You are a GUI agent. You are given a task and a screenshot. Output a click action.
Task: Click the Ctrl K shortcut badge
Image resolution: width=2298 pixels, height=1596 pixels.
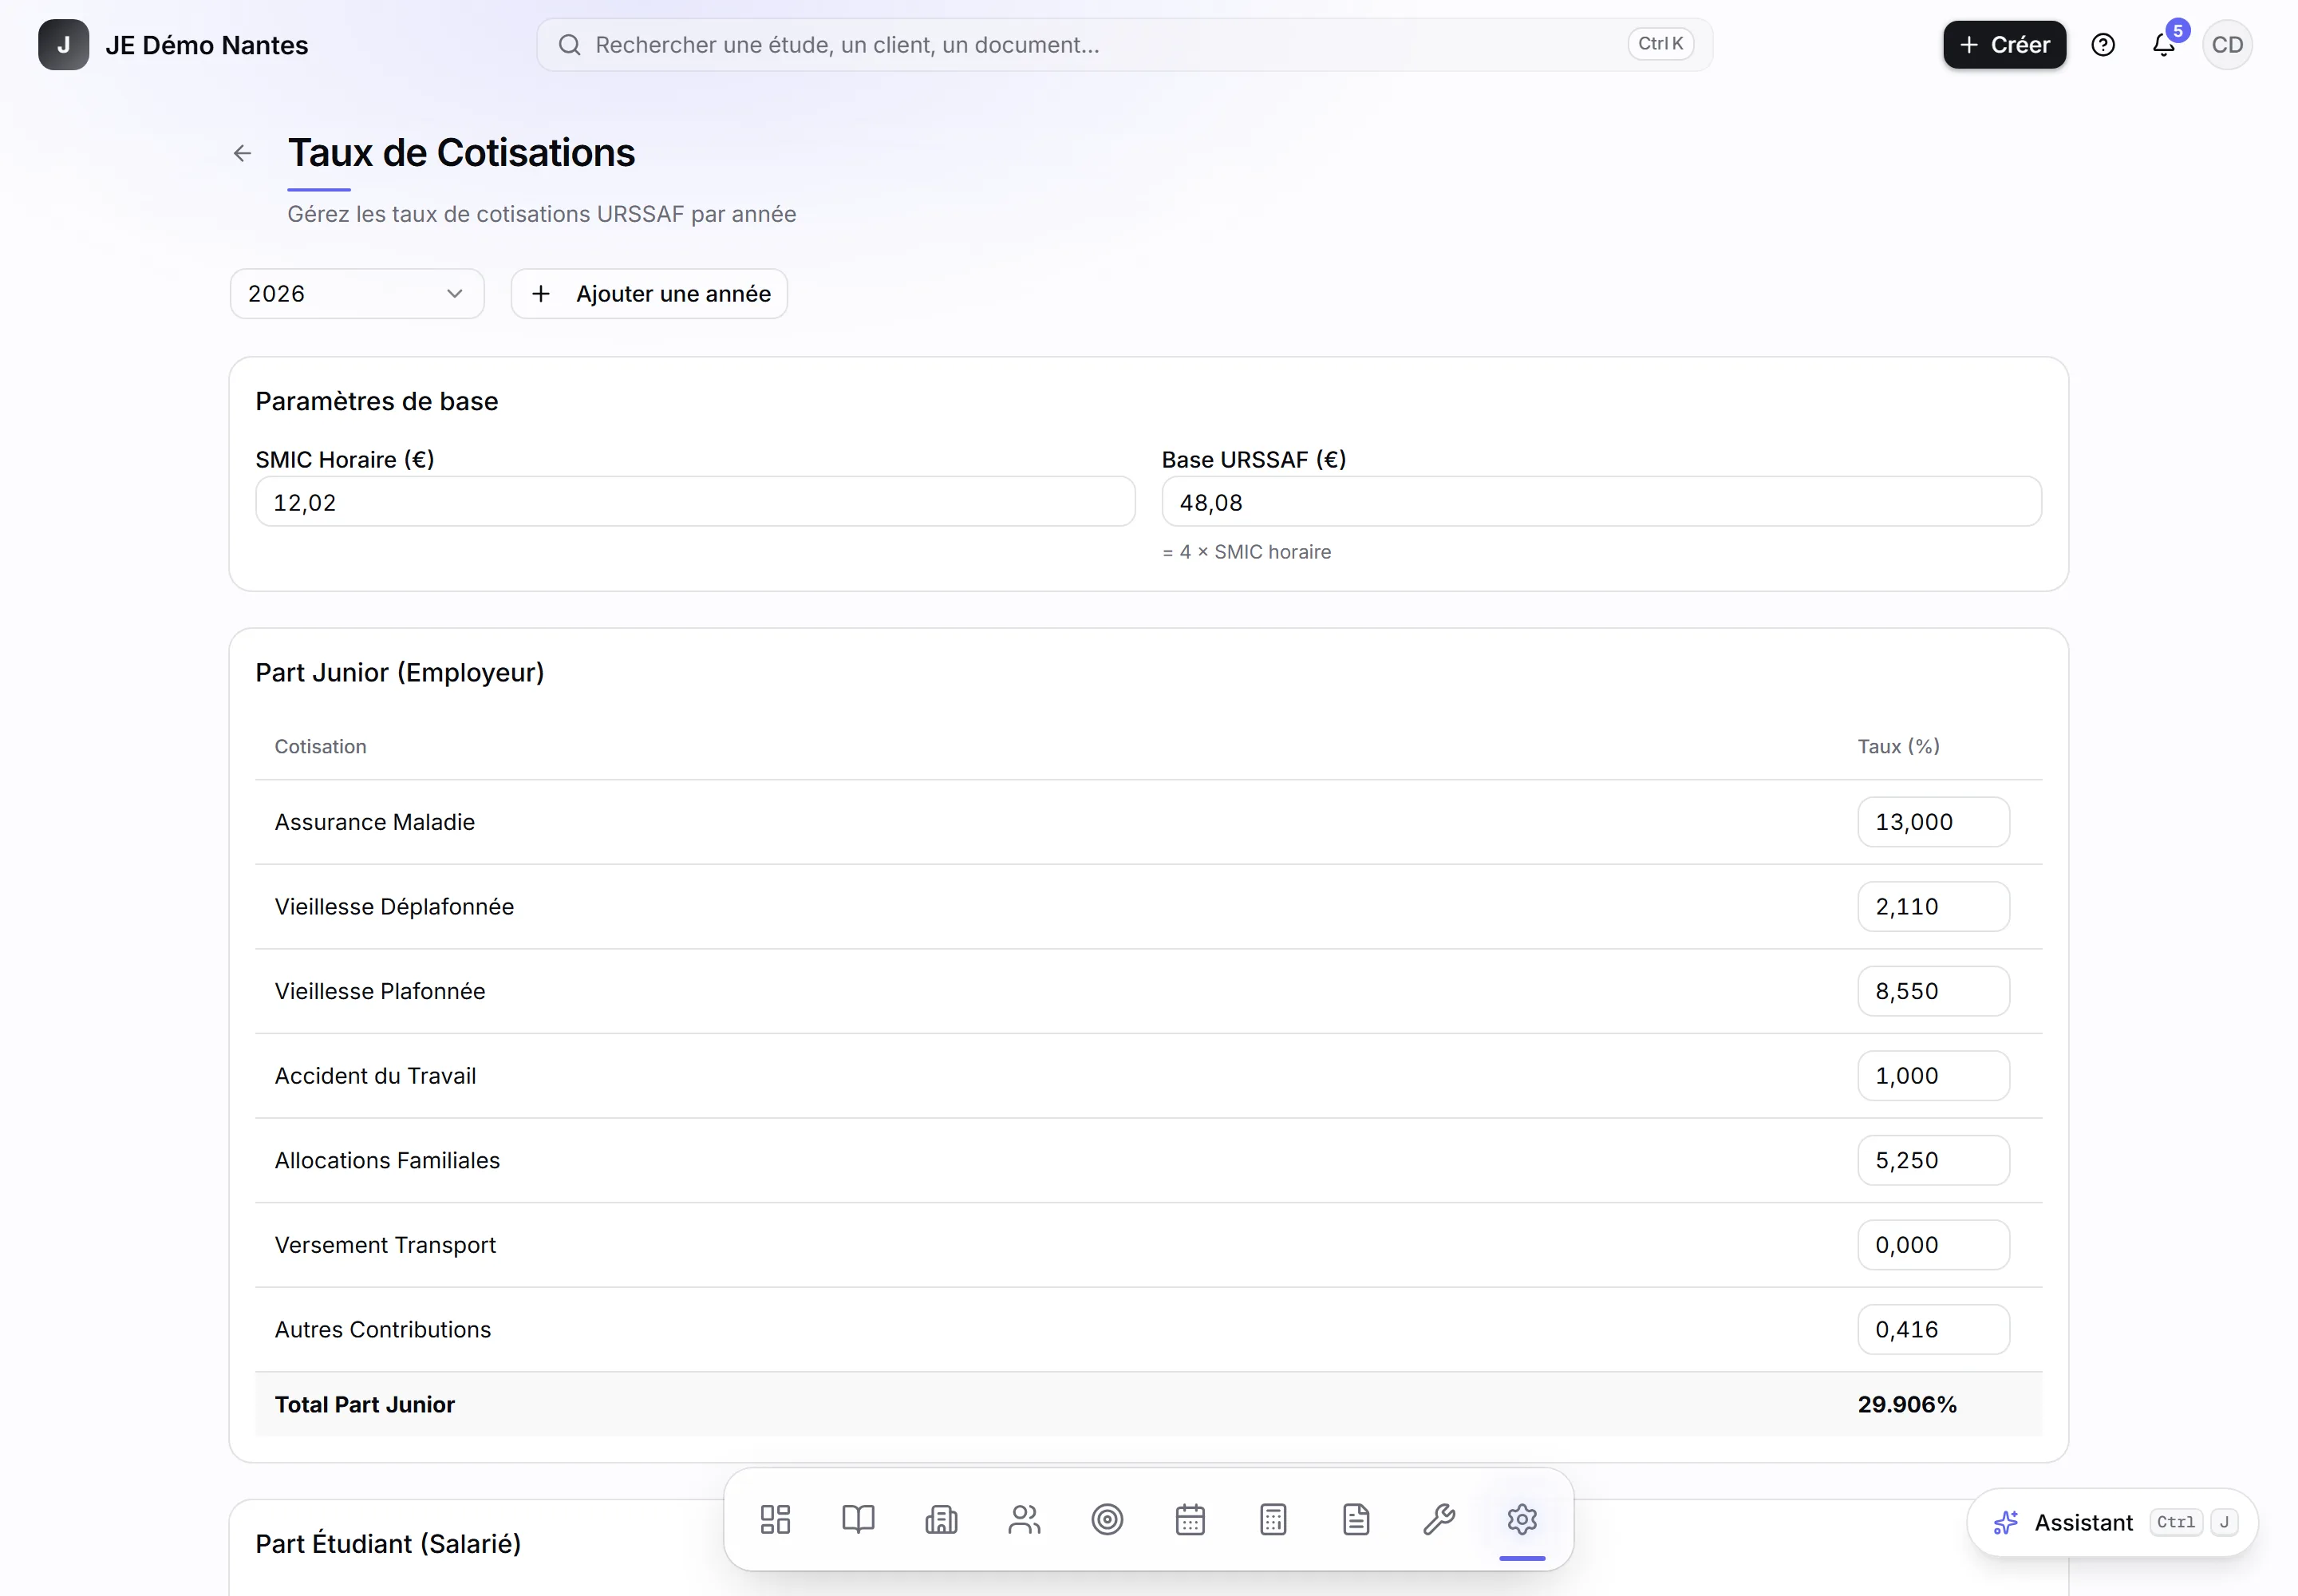coord(1660,44)
